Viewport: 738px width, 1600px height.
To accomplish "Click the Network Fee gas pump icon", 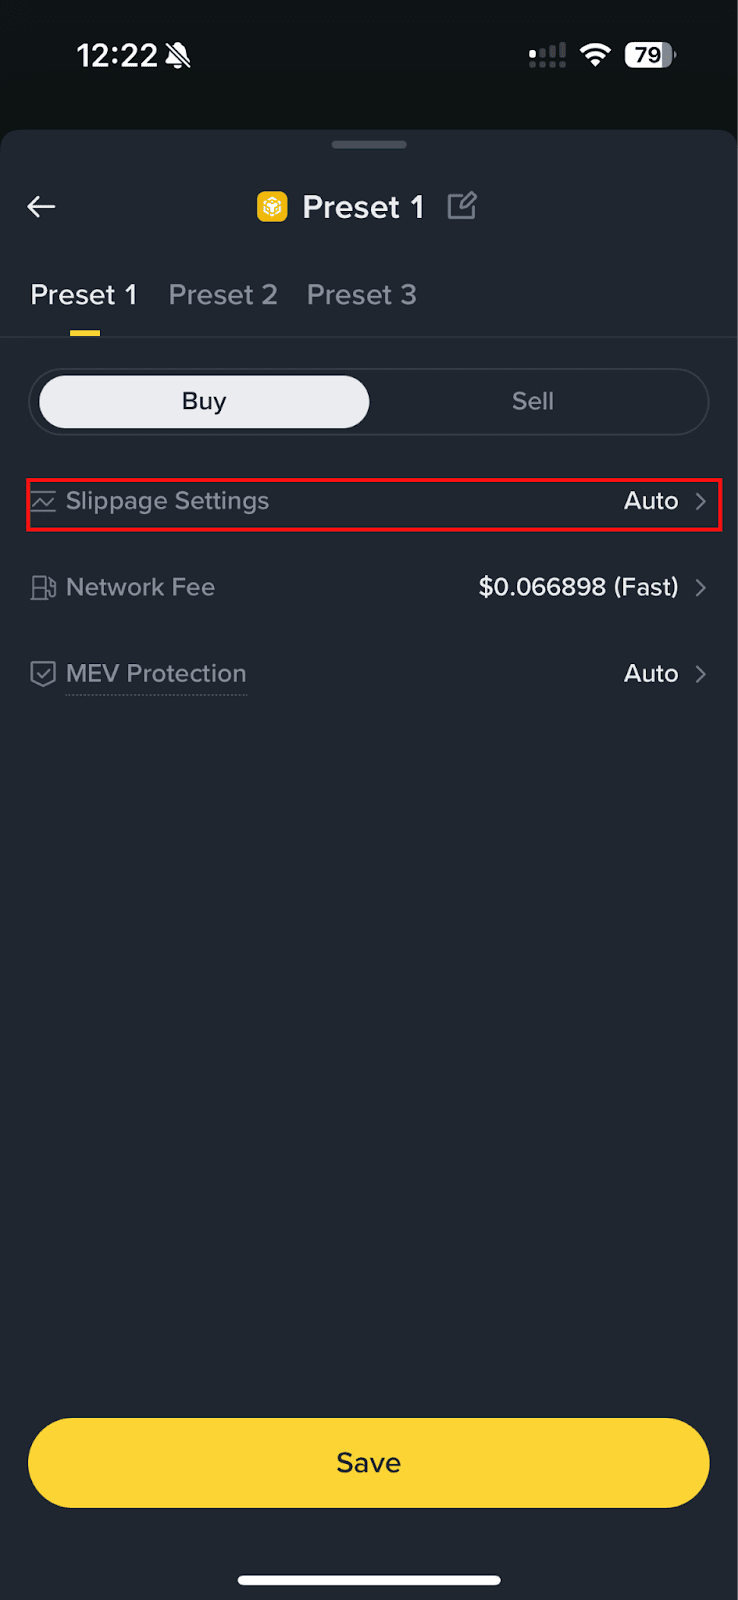I will 42,588.
